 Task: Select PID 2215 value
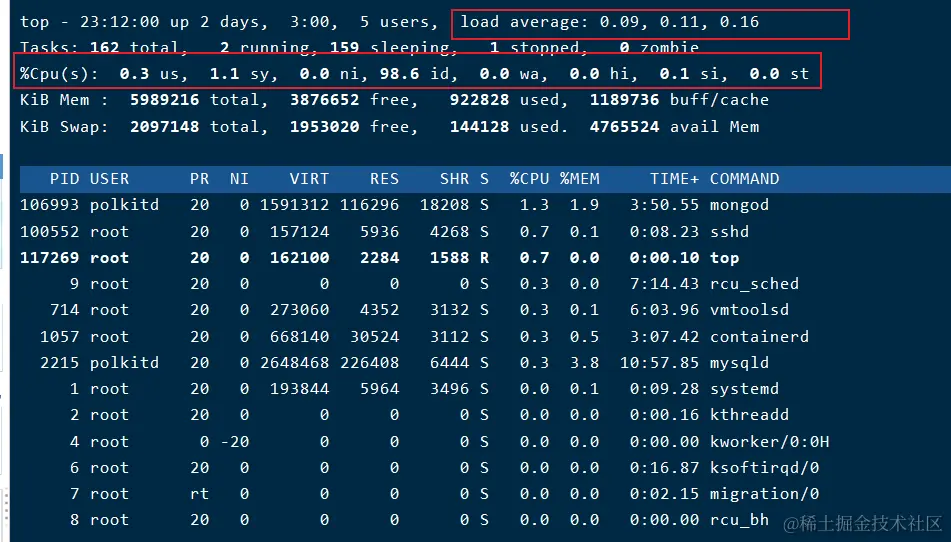(x=59, y=363)
